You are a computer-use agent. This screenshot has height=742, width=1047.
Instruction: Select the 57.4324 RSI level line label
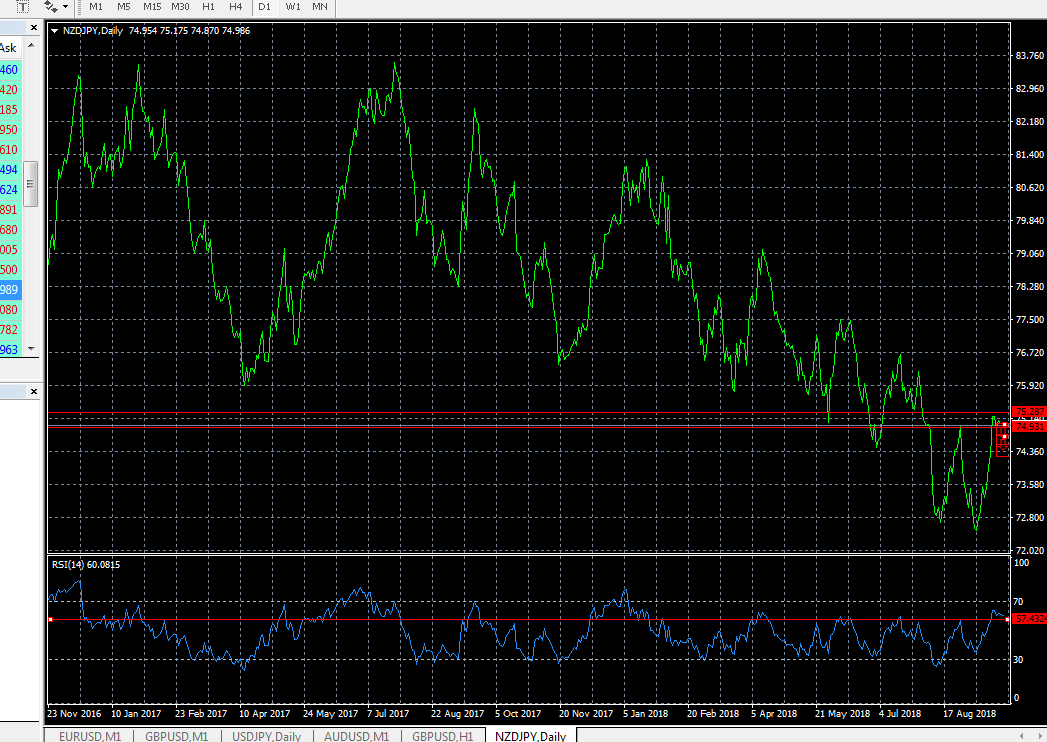click(1030, 619)
